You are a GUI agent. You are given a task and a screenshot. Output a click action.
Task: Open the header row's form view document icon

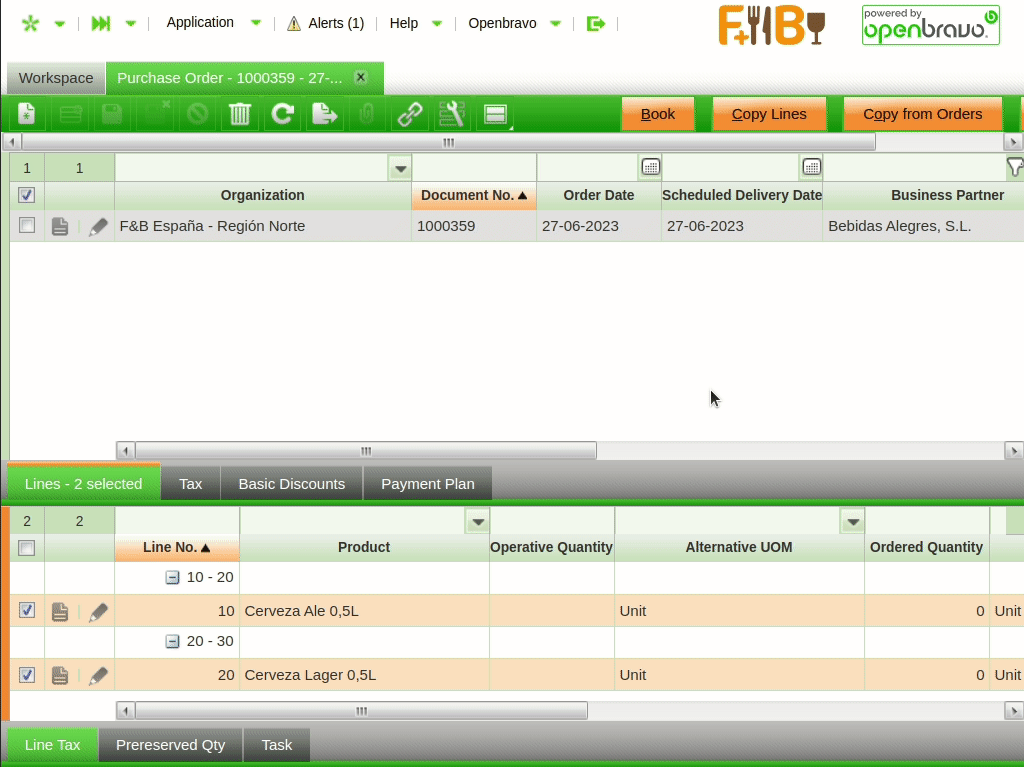pyautogui.click(x=59, y=227)
